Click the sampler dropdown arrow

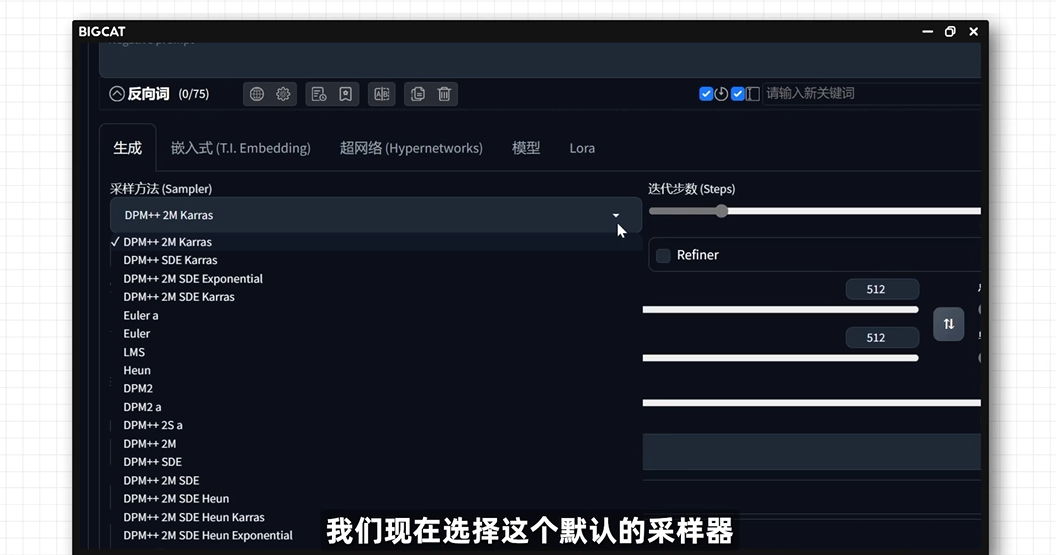point(616,215)
